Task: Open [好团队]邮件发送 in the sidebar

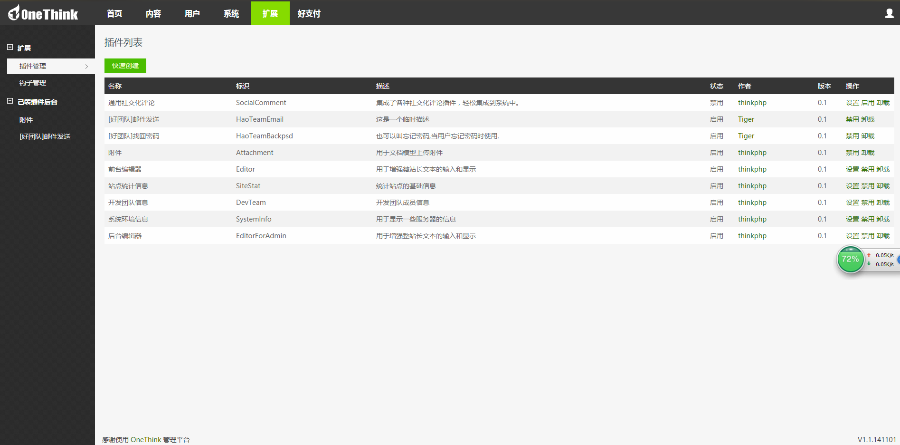Action: tap(45, 137)
